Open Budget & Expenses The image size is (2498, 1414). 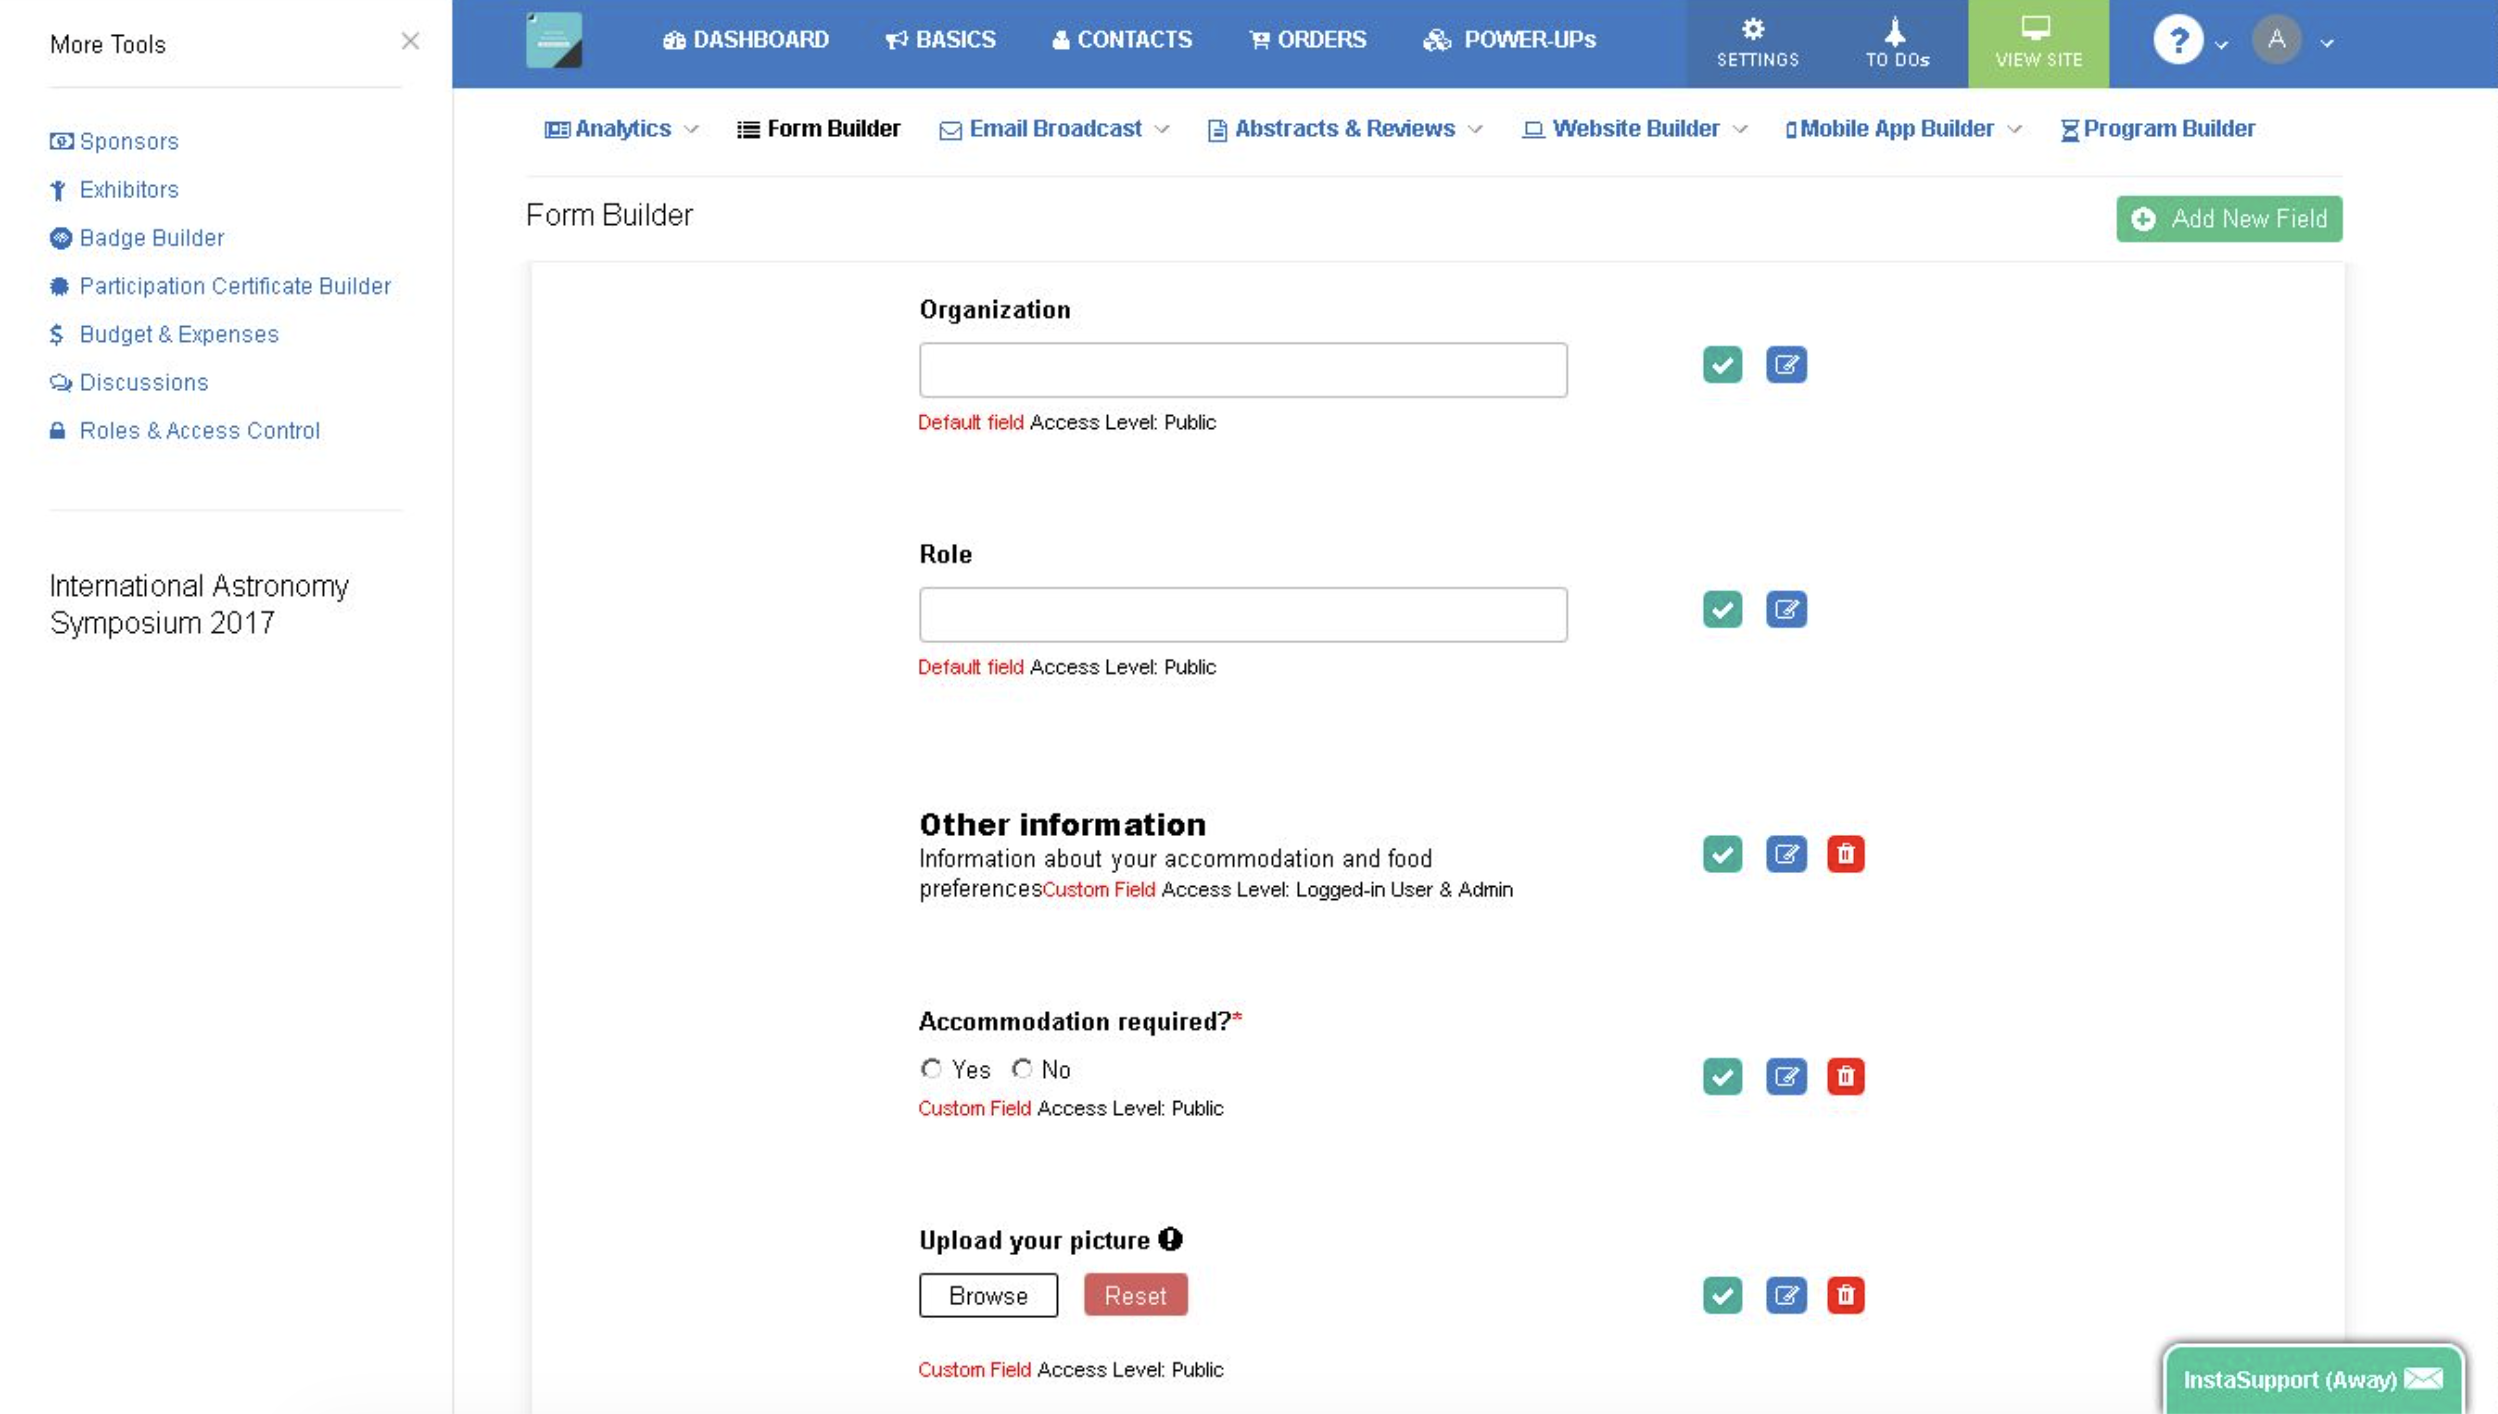pyautogui.click(x=164, y=334)
